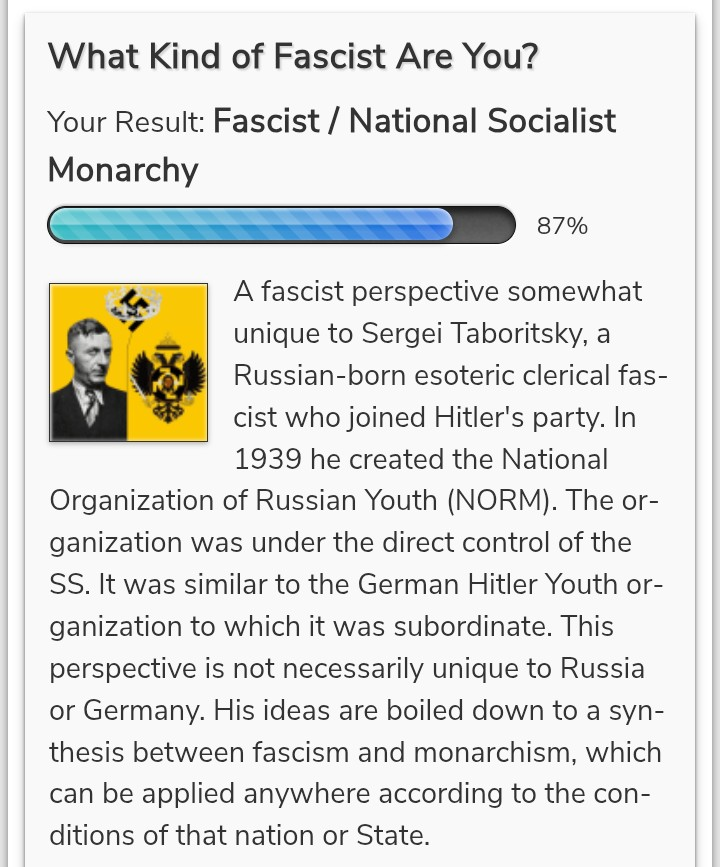The image size is (720, 867).
Task: Click the 87% score label
Action: pos(562,226)
